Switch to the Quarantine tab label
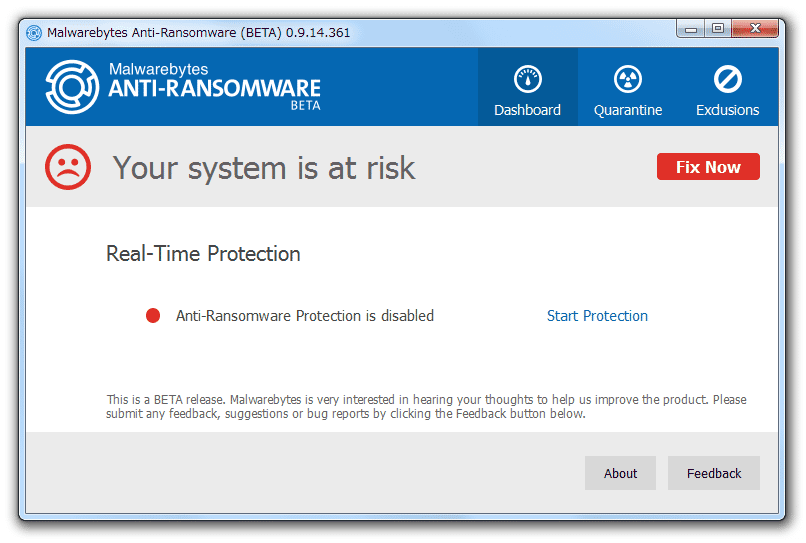Screen dimensions: 806x543 [628, 110]
